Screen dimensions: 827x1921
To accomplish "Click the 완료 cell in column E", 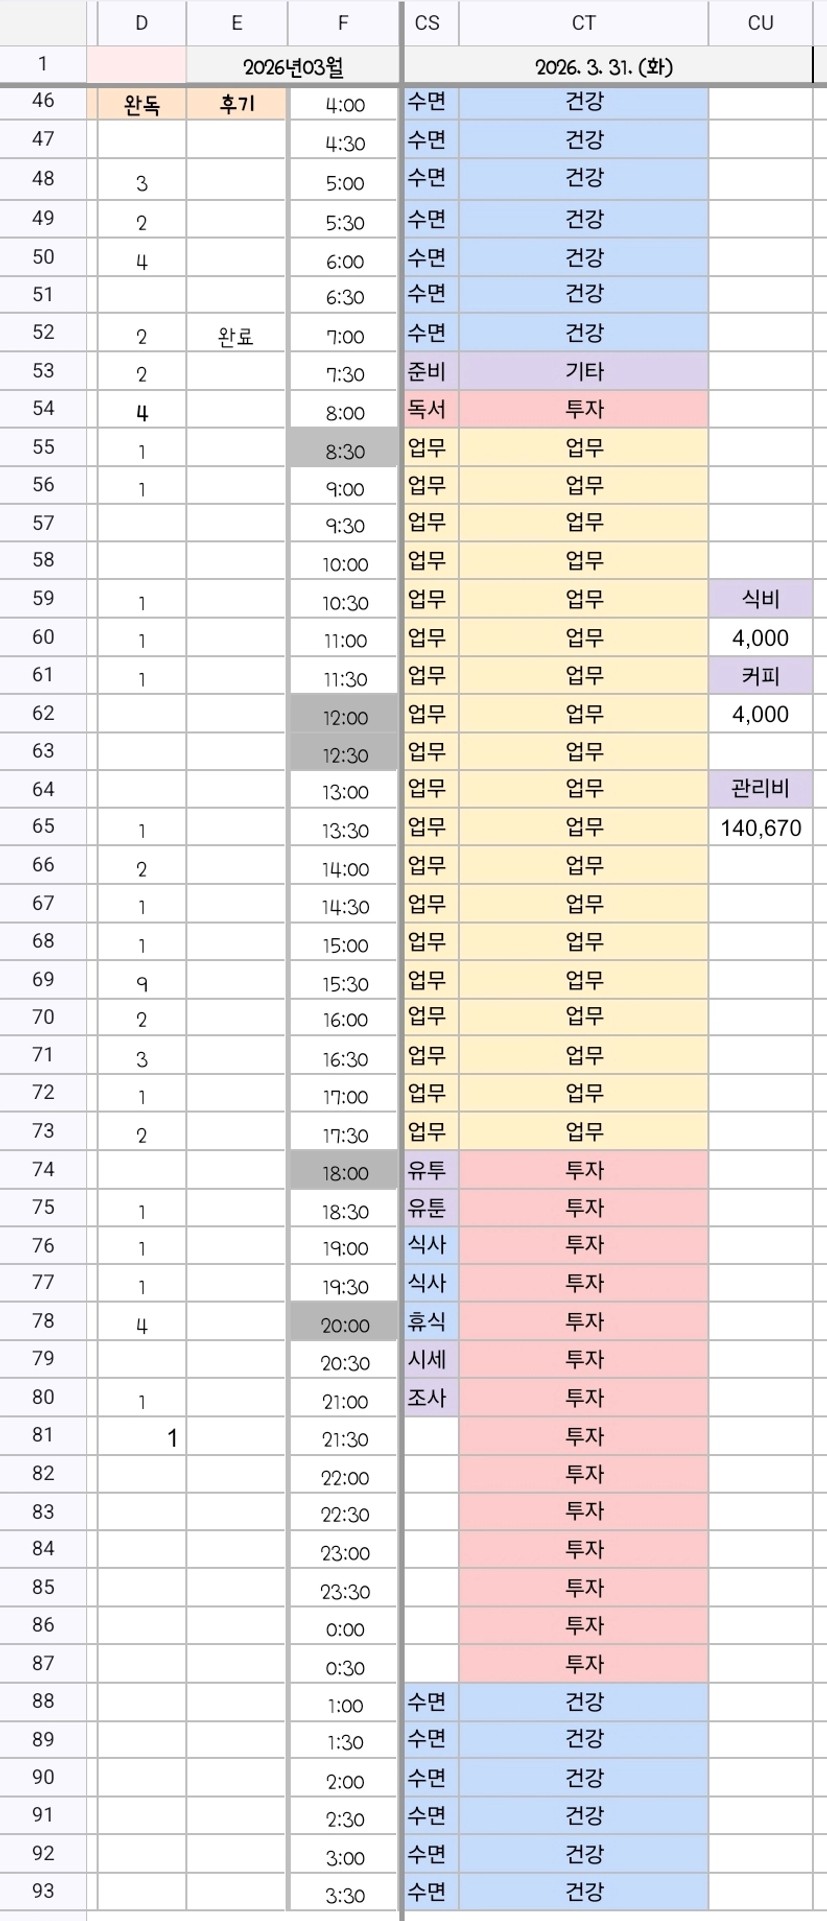I will tap(236, 337).
